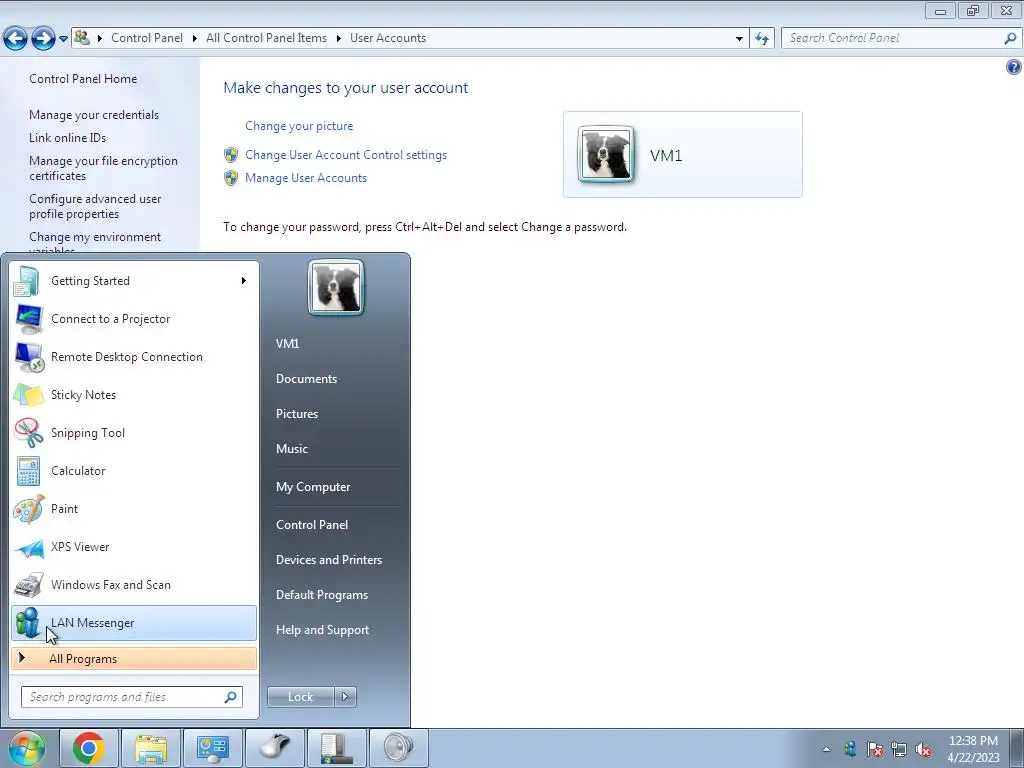The height and width of the screenshot is (768, 1024).
Task: Click the user picture in Start menu
Action: coord(336,287)
